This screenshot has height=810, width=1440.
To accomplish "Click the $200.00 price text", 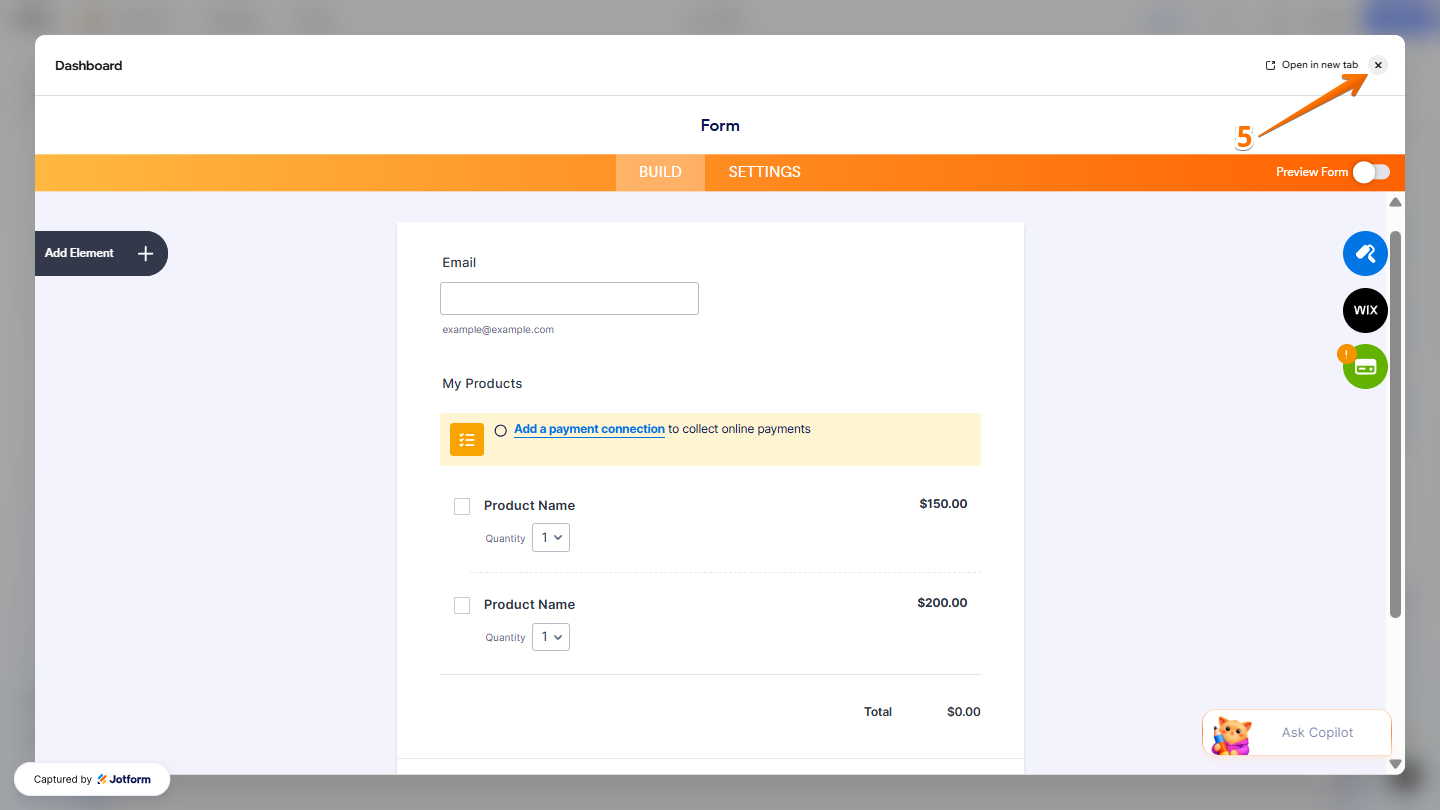I will point(942,603).
